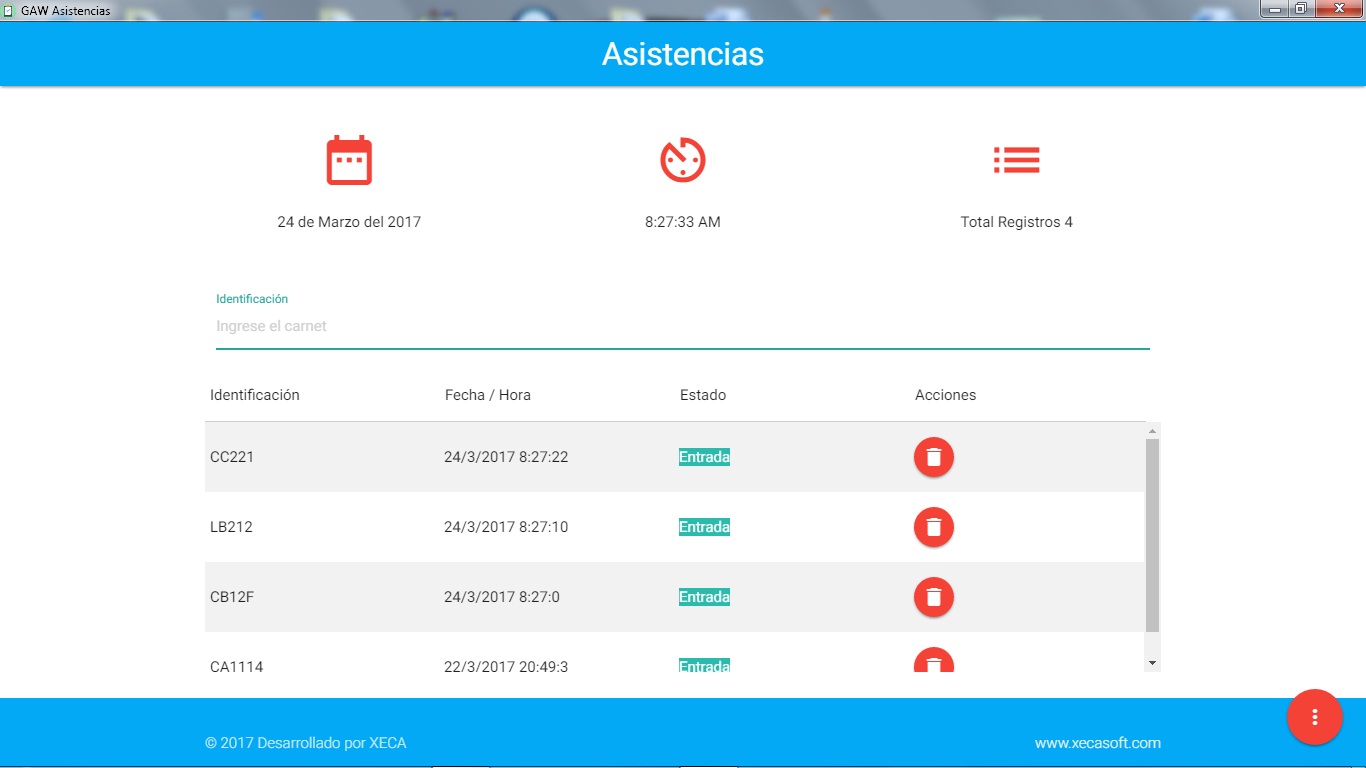This screenshot has width=1366, height=768.
Task: Delete the LB212 attendance record
Action: click(933, 527)
